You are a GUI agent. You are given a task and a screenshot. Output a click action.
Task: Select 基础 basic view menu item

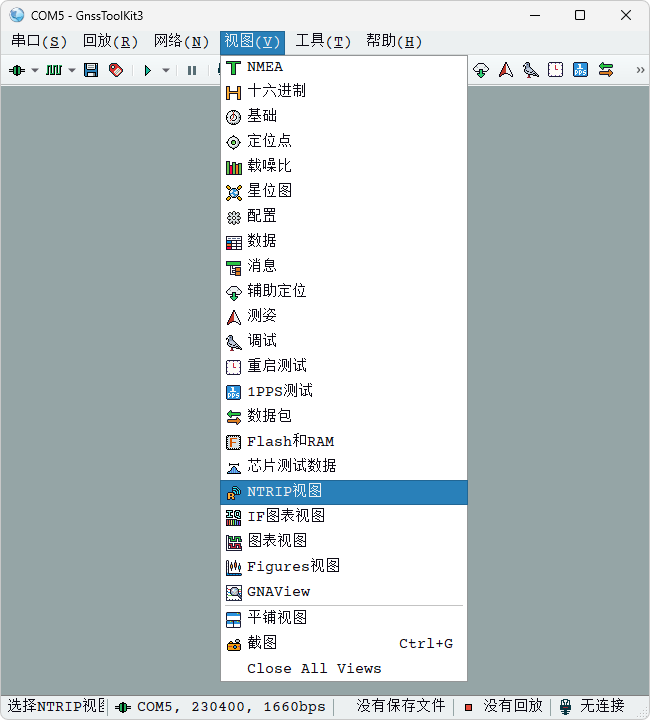tap(344, 116)
